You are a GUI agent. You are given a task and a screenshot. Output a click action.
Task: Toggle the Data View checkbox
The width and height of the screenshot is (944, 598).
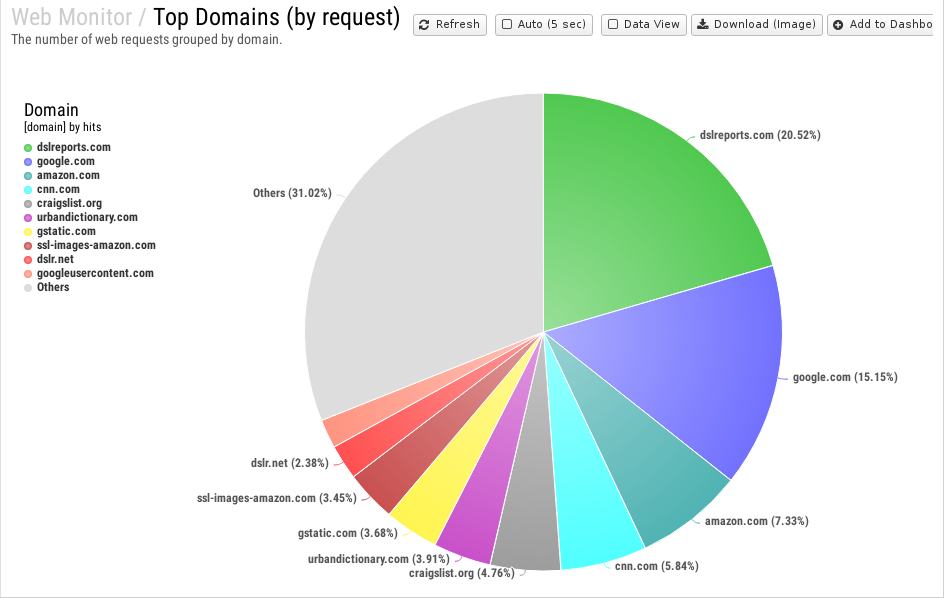613,24
